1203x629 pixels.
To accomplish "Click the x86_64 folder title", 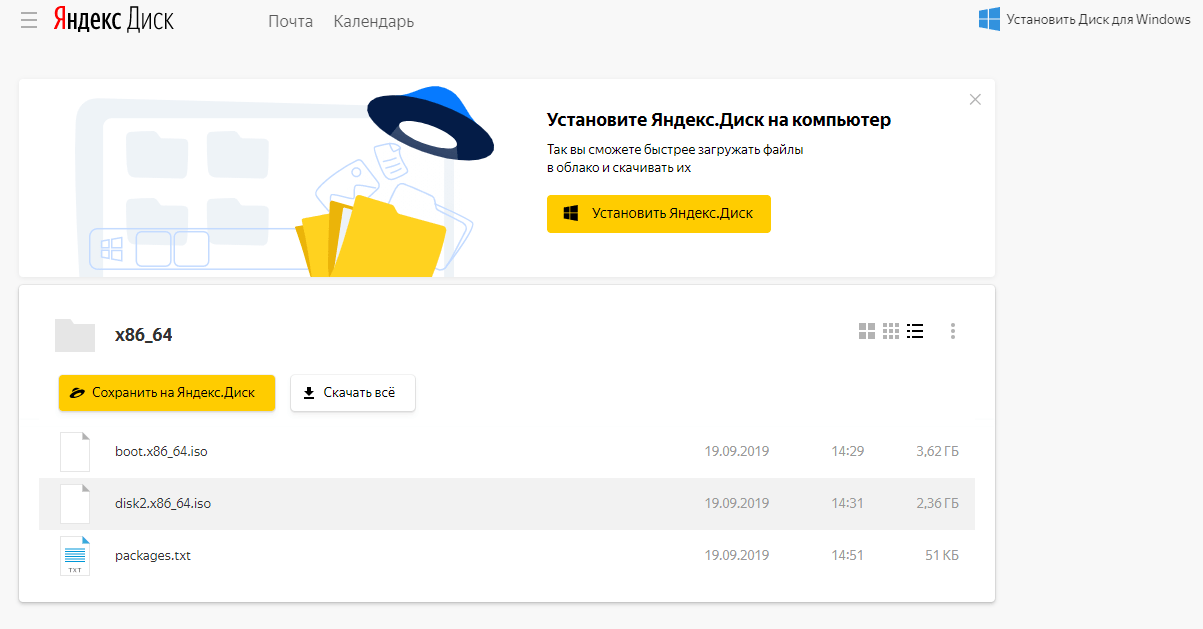I will (x=143, y=335).
